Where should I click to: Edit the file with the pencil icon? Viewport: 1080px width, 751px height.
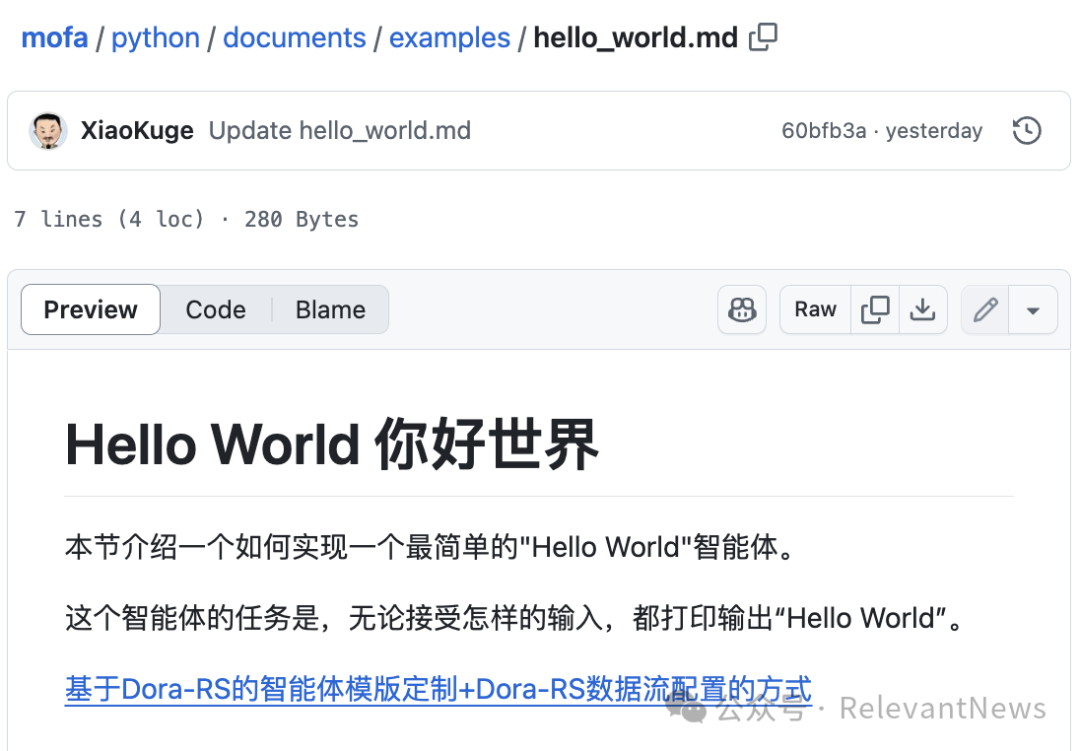pos(984,310)
